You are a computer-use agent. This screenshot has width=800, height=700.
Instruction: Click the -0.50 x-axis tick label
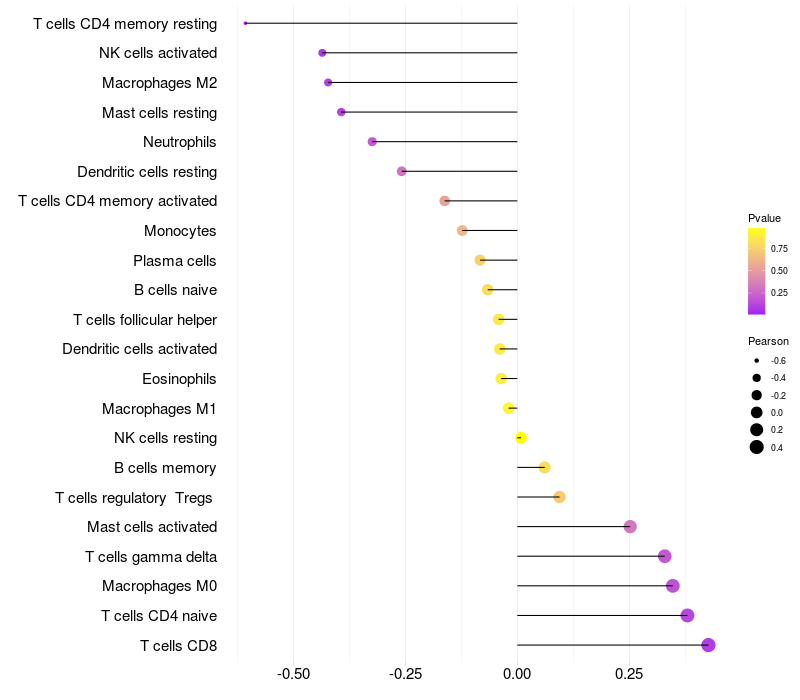(293, 674)
